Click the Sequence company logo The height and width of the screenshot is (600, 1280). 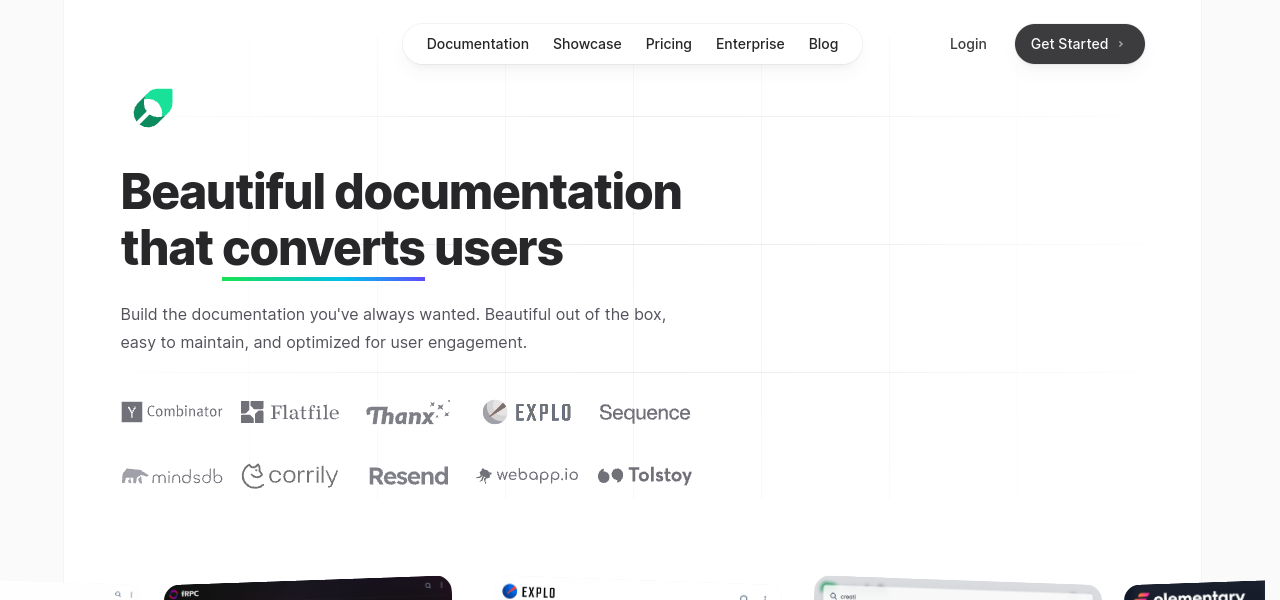(644, 412)
